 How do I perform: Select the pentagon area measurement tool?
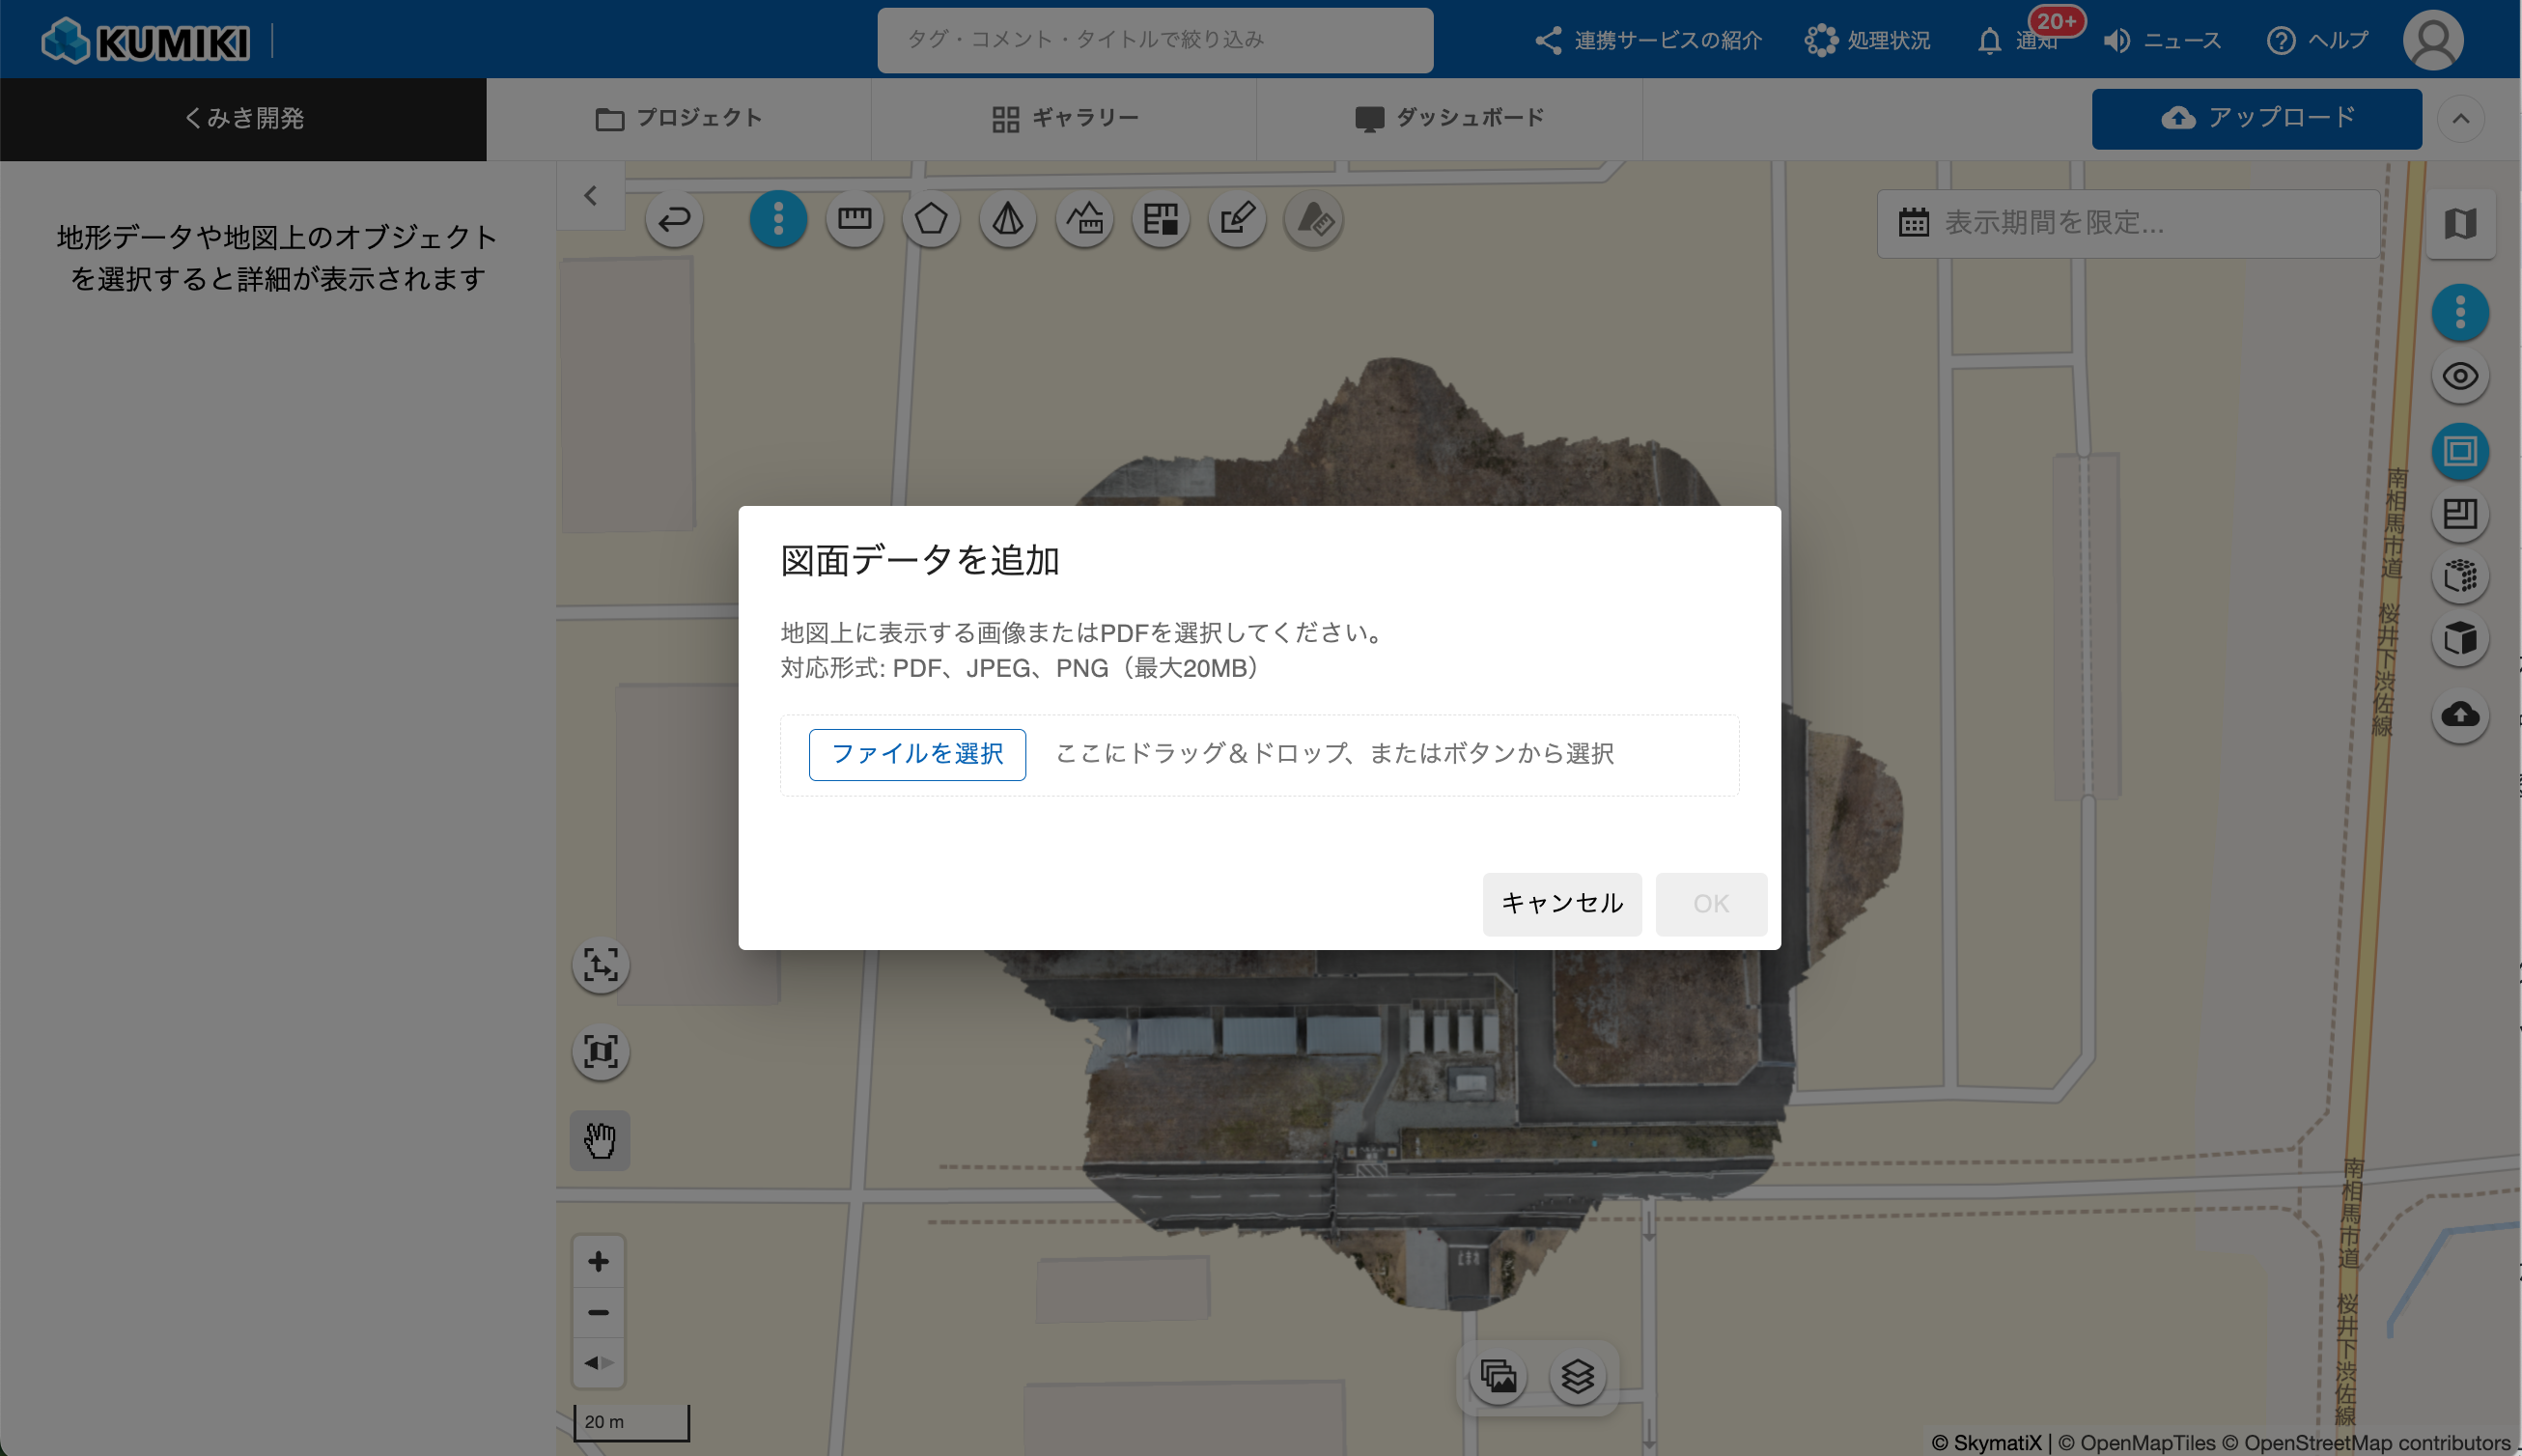point(931,219)
